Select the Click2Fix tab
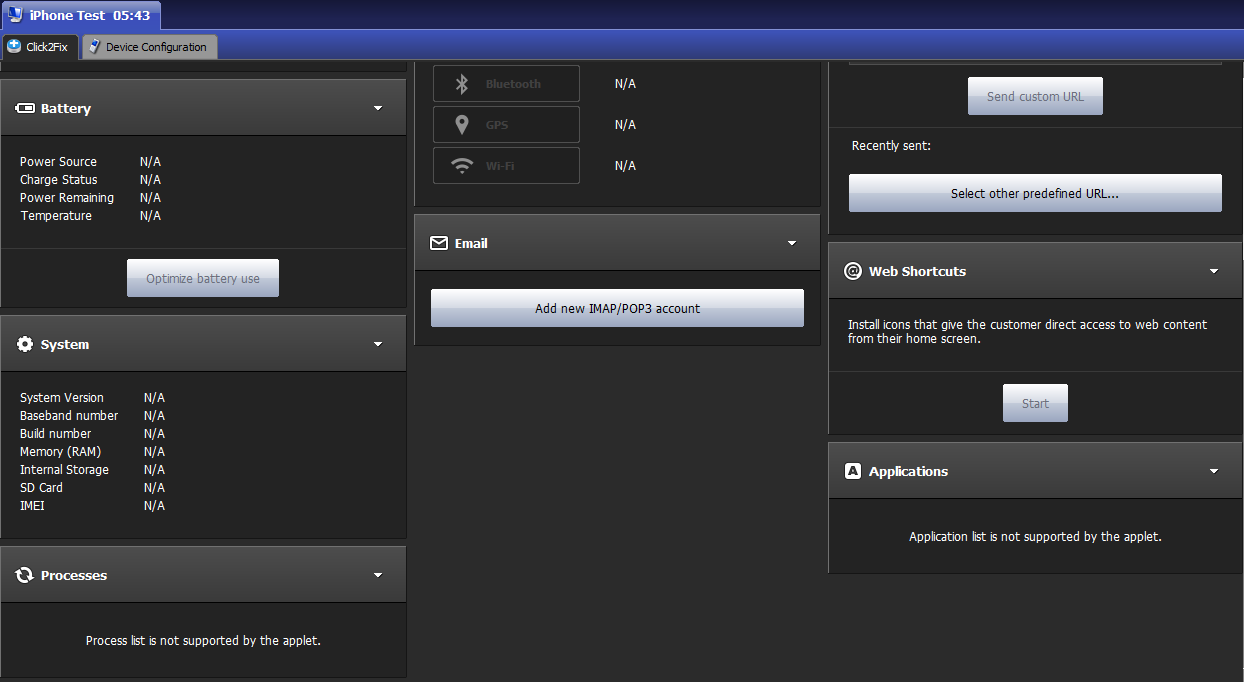The height and width of the screenshot is (682, 1244). pyautogui.click(x=39, y=46)
